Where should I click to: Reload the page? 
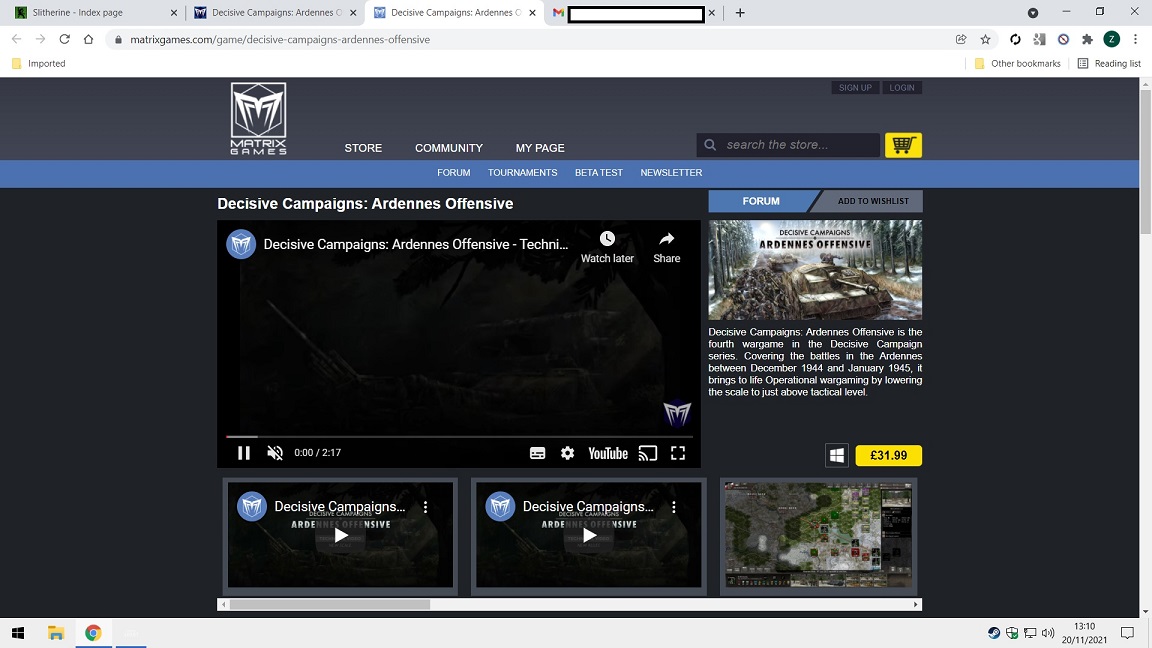[x=65, y=39]
